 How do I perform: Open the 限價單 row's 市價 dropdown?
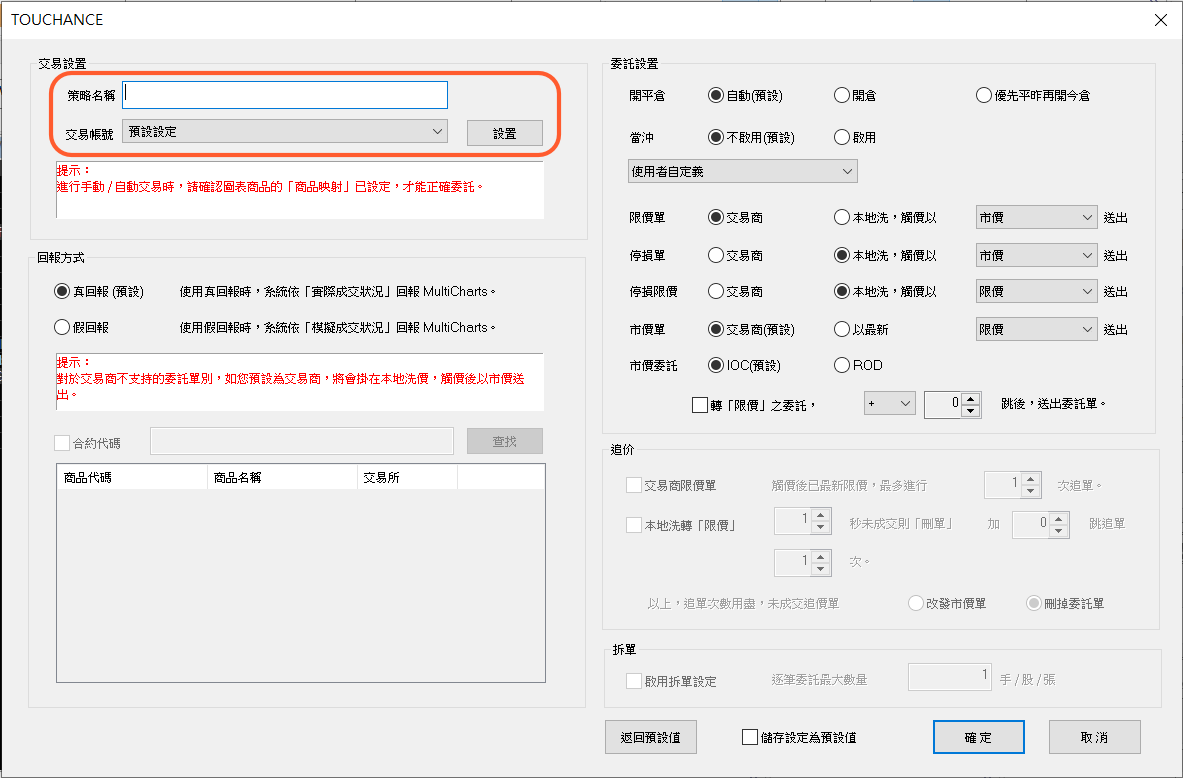click(1036, 217)
